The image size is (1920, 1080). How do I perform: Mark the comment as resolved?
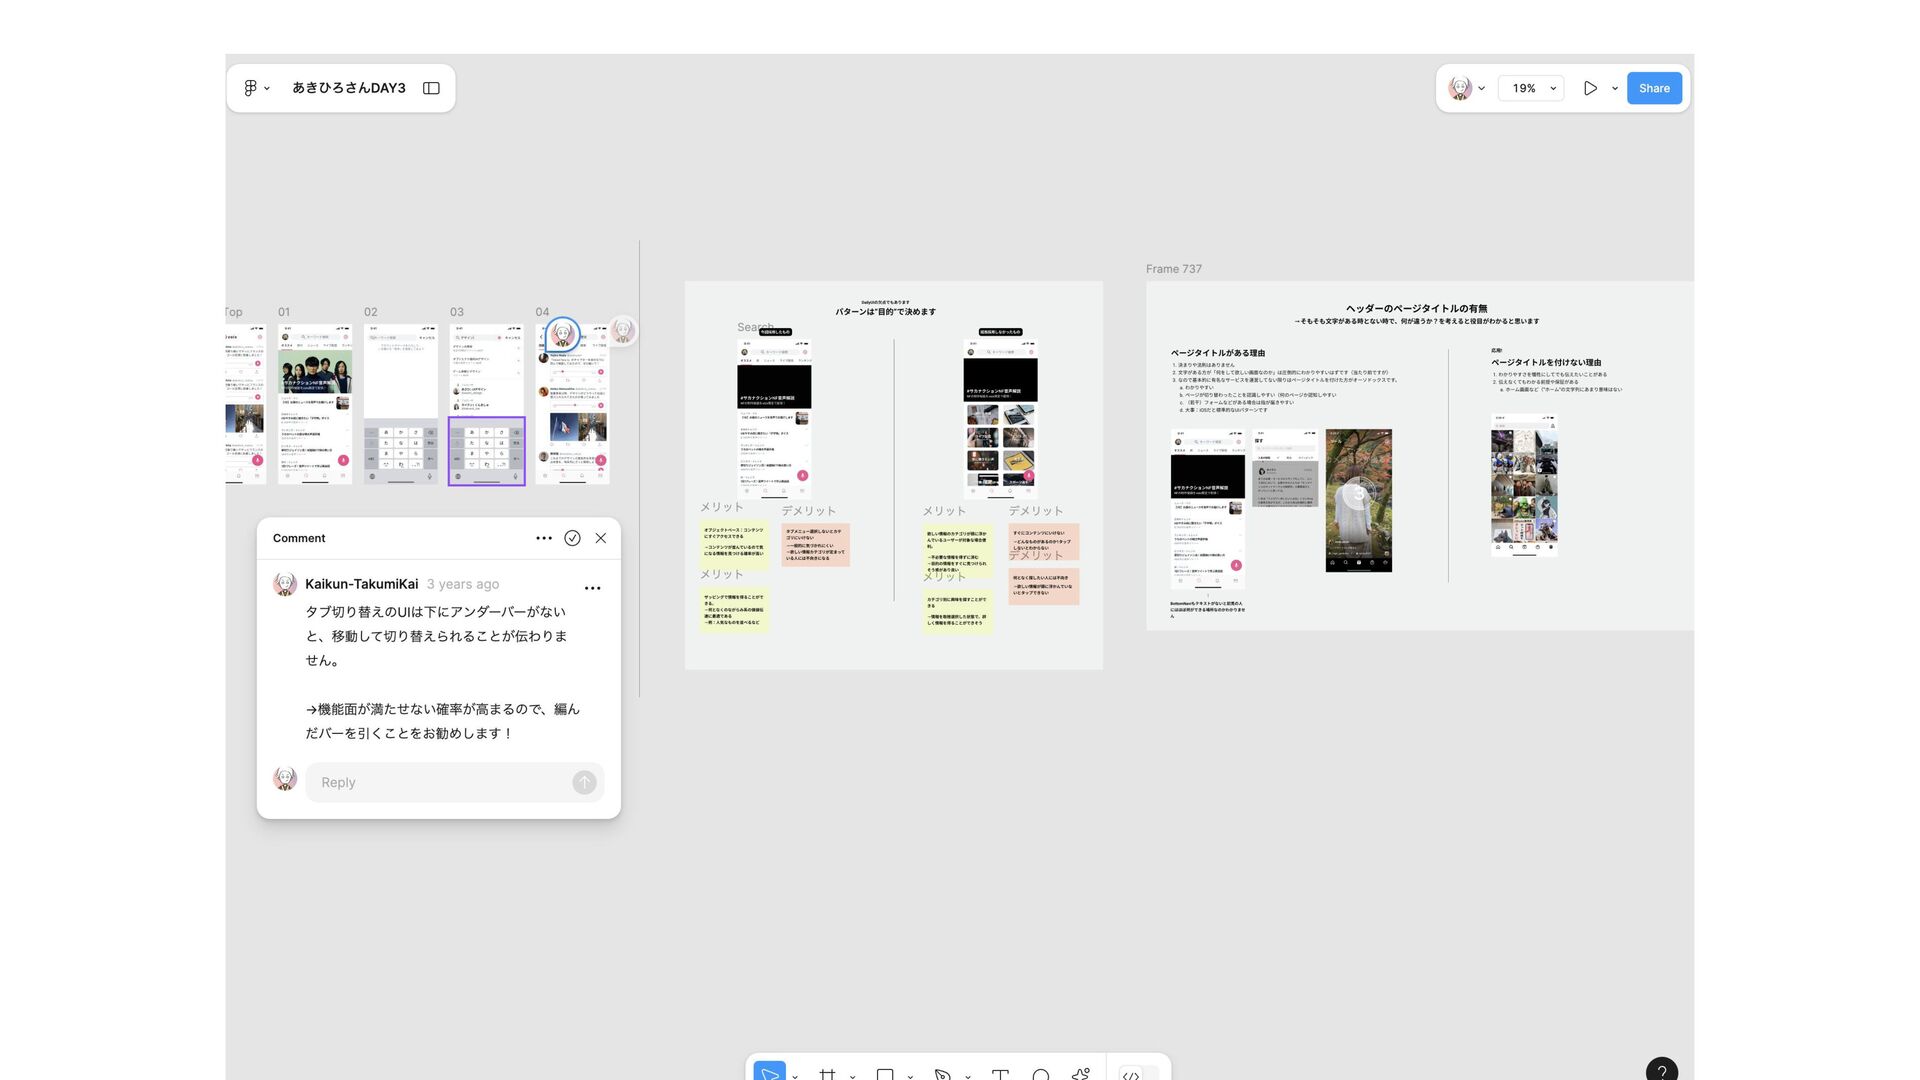click(x=572, y=538)
